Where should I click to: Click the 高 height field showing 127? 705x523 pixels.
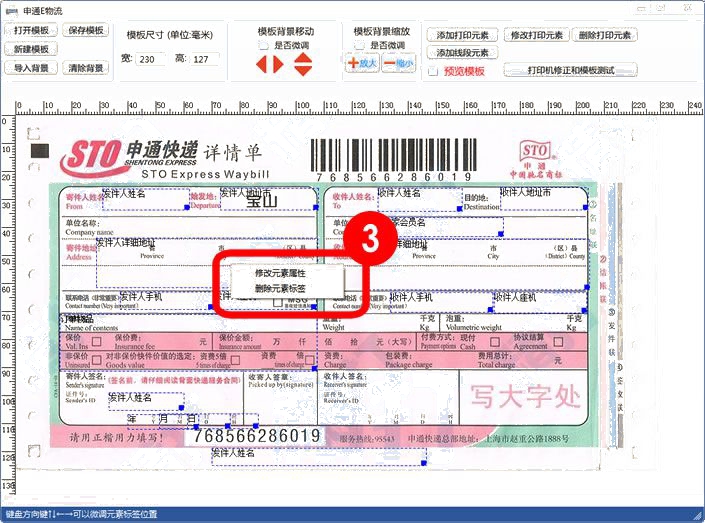(205, 59)
